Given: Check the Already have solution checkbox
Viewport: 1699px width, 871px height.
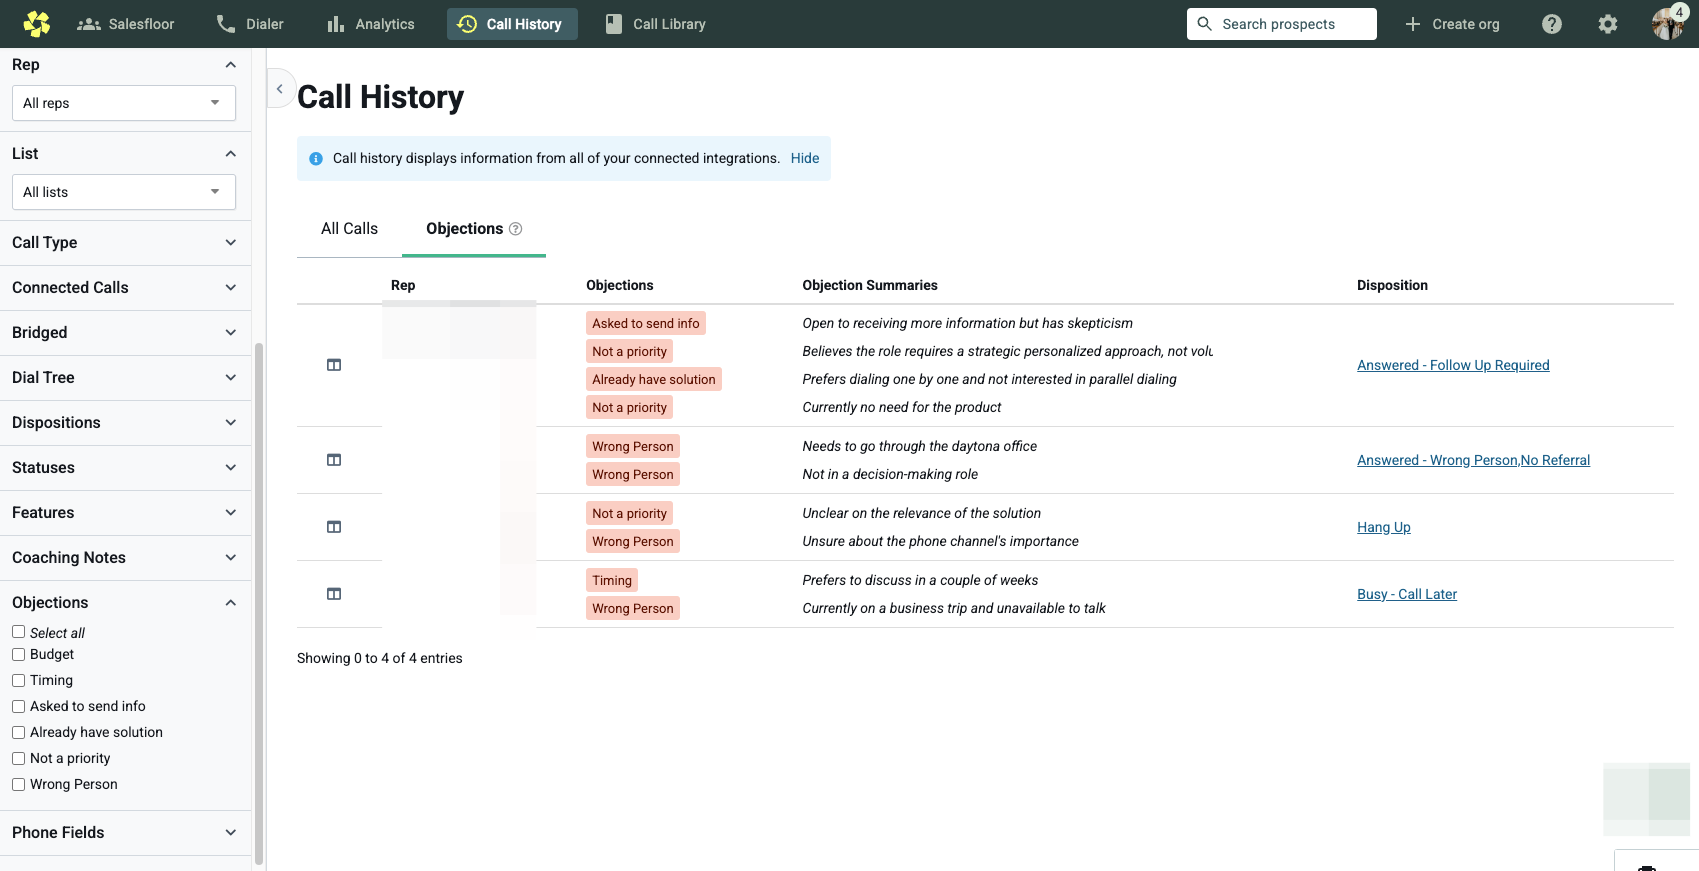Looking at the screenshot, I should coord(18,732).
